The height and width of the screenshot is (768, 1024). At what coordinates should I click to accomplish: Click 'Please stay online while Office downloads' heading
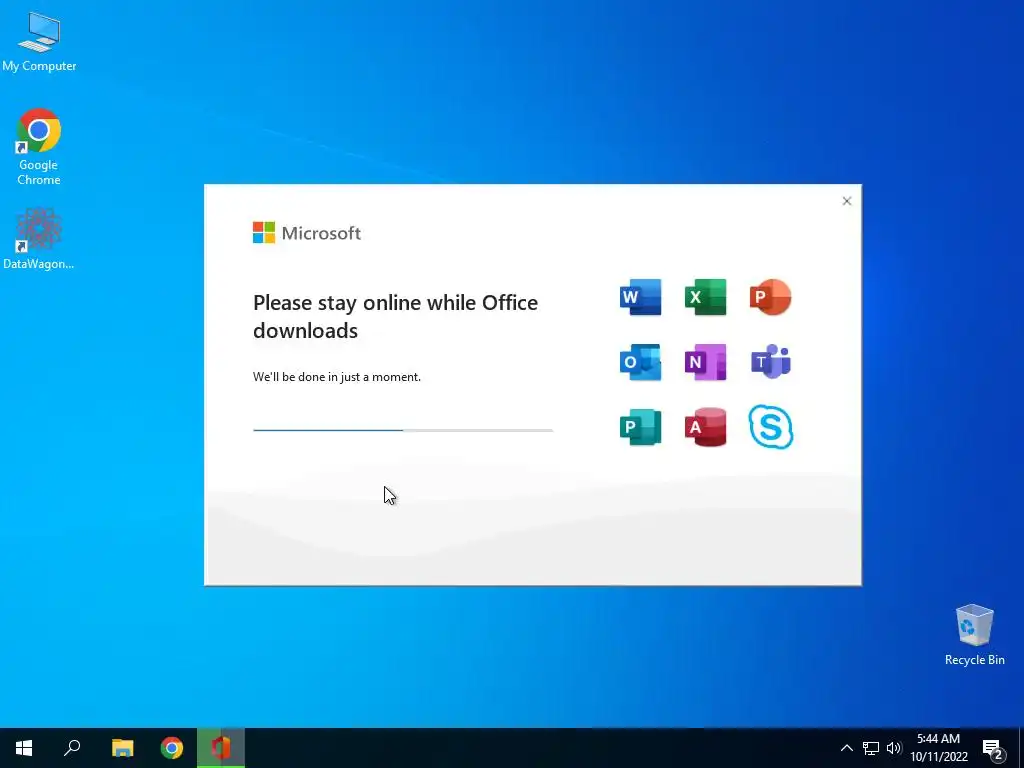[x=395, y=317]
